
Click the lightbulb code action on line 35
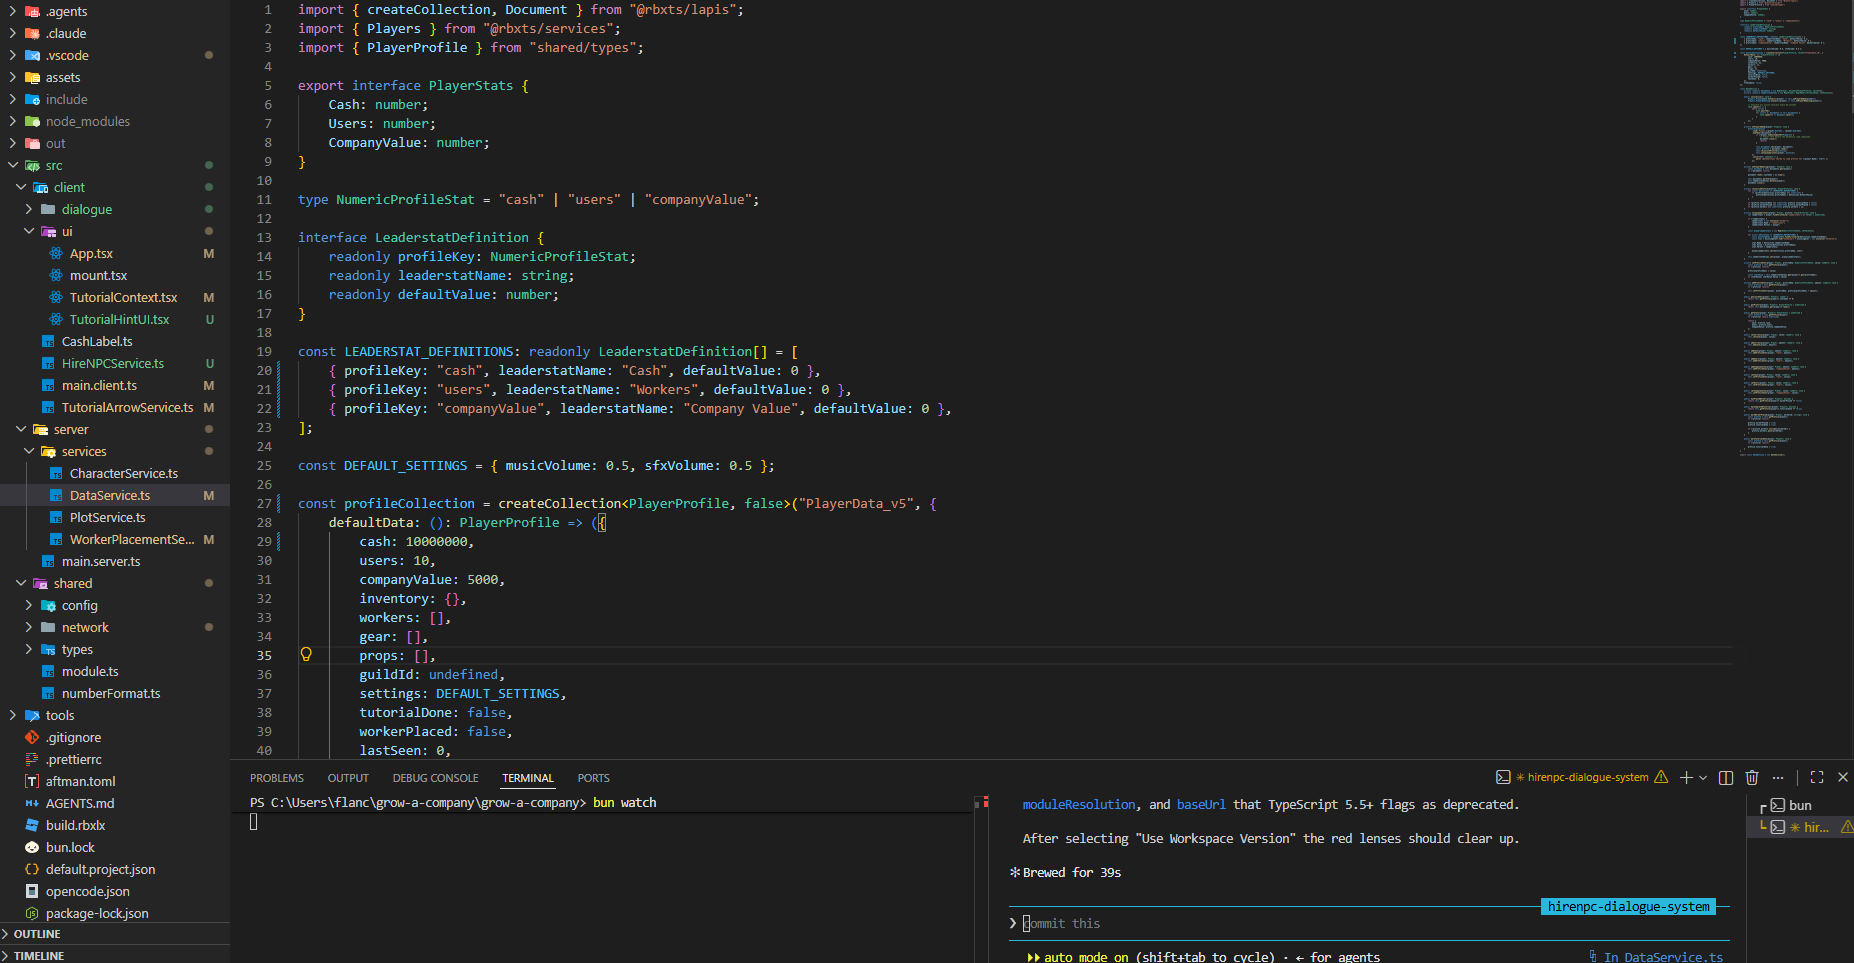point(306,655)
